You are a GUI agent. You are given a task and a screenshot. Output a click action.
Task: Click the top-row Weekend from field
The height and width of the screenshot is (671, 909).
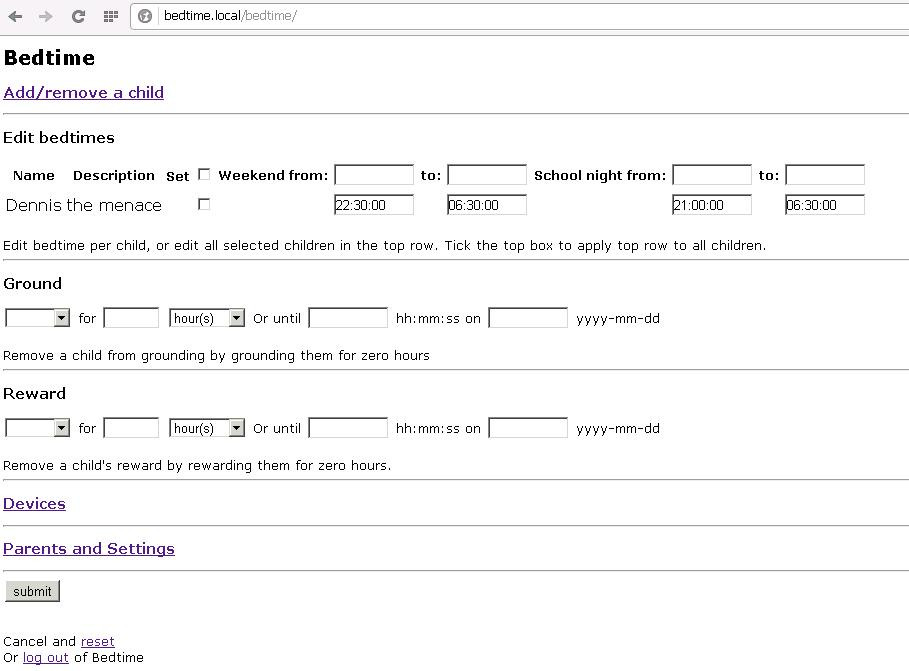pyautogui.click(x=374, y=175)
